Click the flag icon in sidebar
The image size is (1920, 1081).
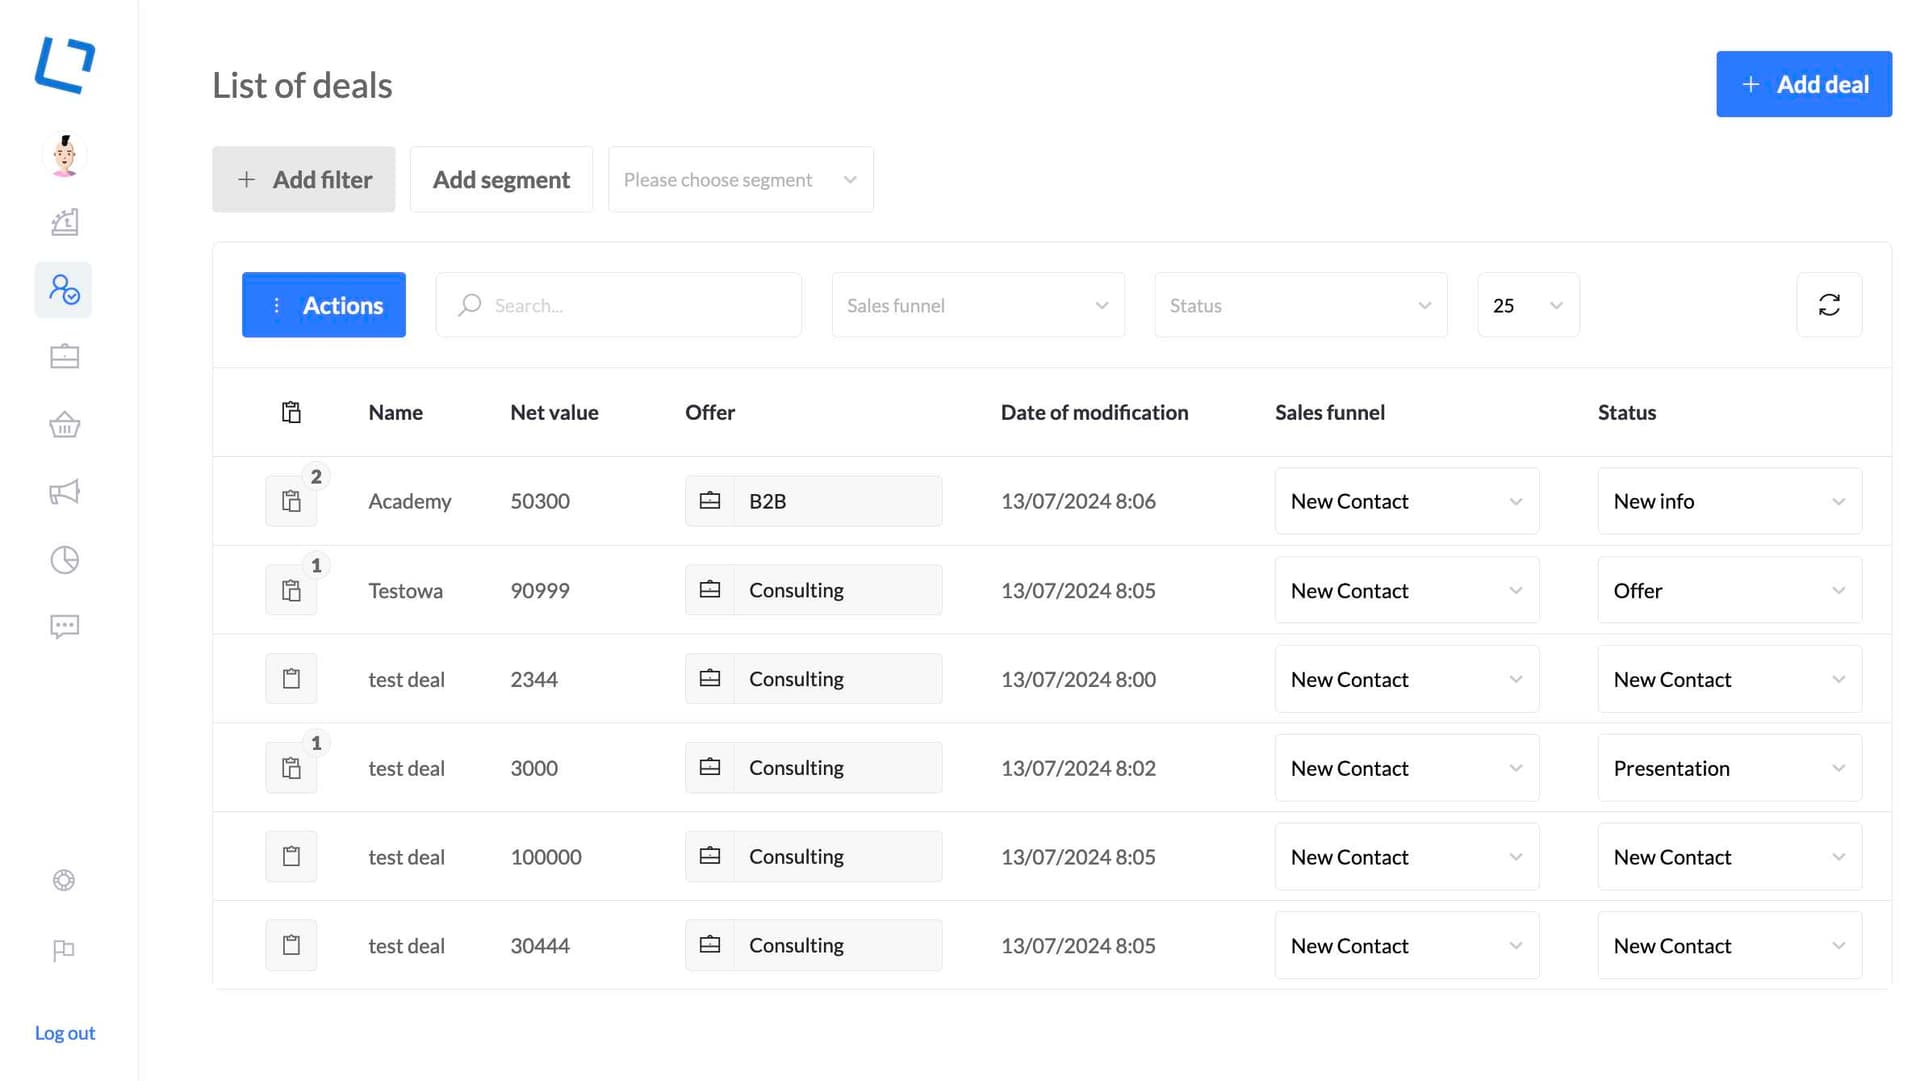pyautogui.click(x=64, y=949)
